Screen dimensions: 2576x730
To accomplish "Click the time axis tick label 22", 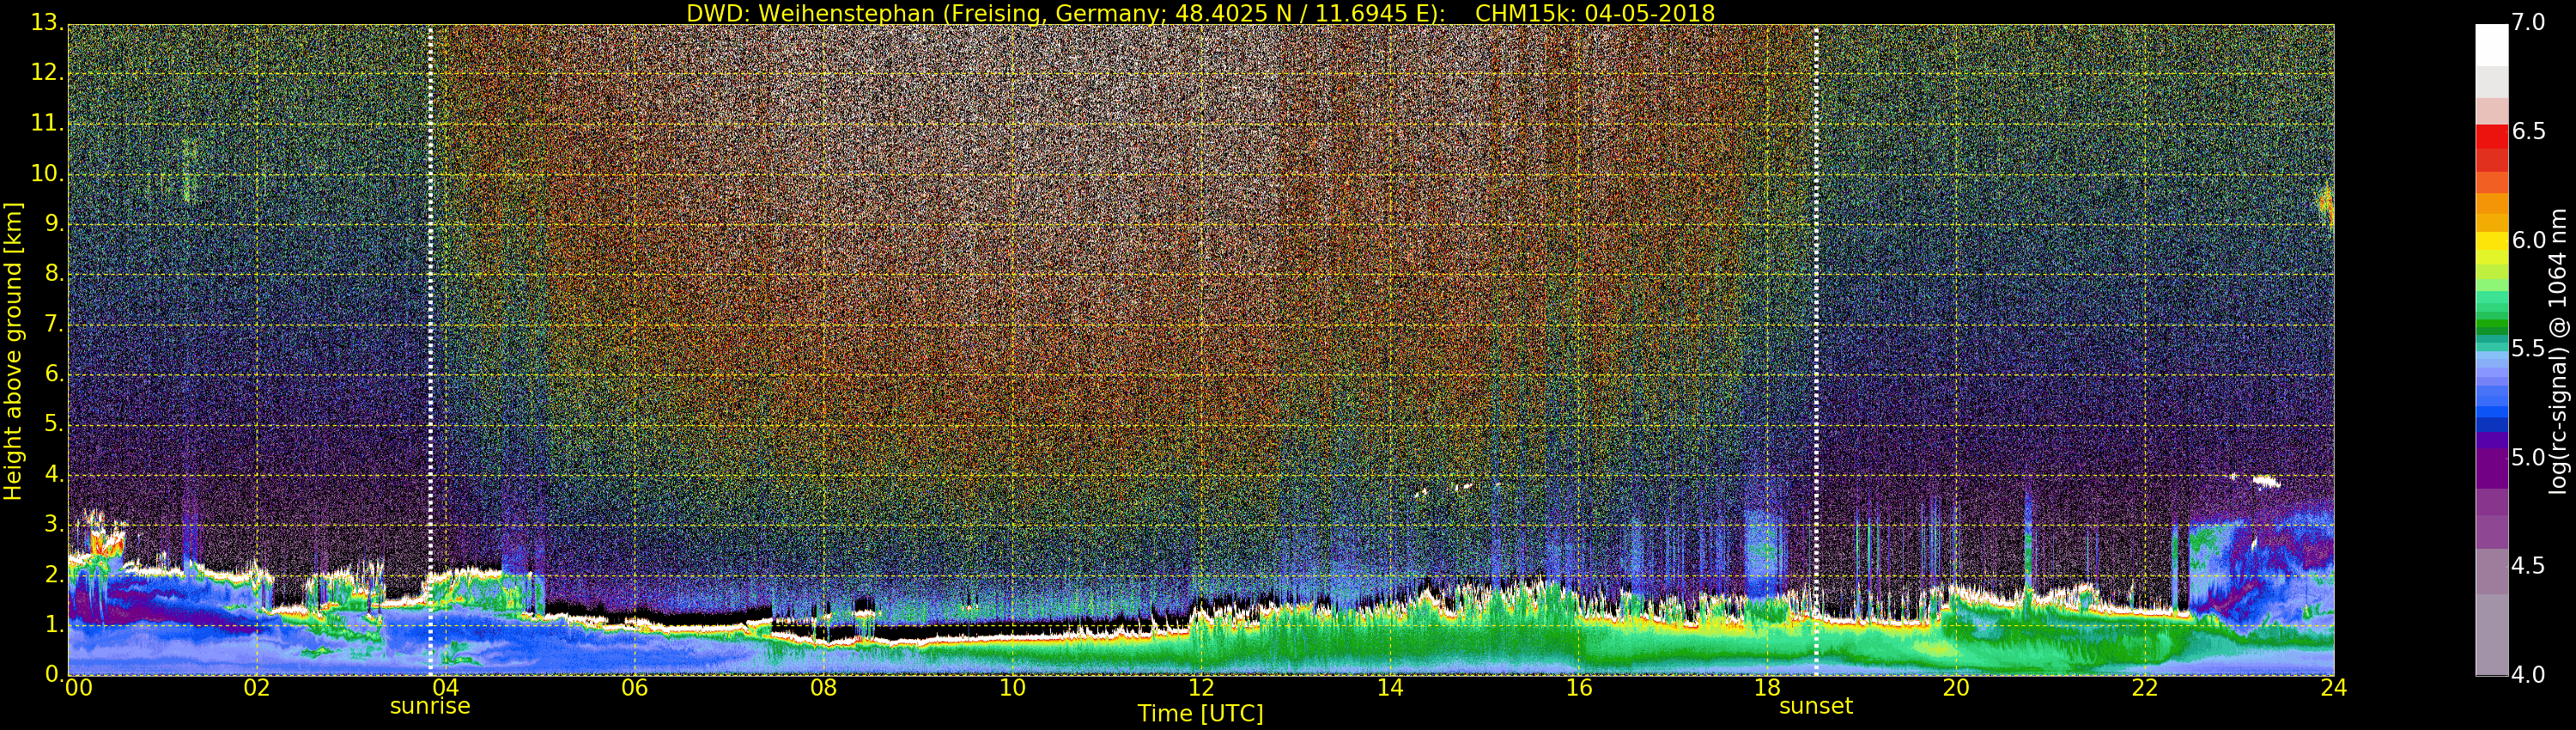I will 2145,687.
